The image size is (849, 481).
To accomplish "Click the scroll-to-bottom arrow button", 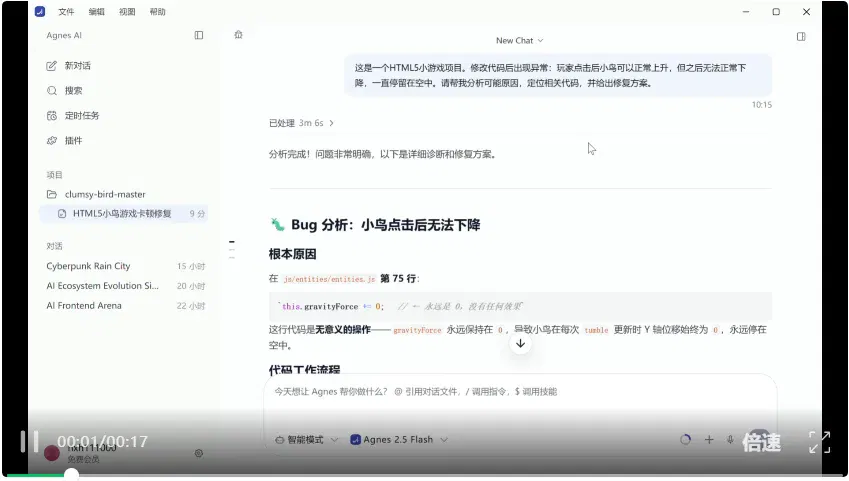I will [520, 343].
